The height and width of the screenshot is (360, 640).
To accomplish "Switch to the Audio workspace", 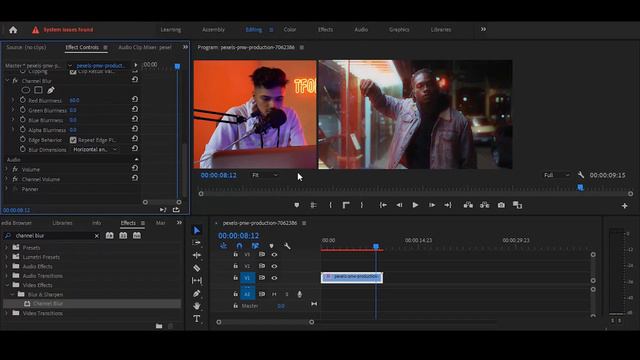I will coord(361,29).
